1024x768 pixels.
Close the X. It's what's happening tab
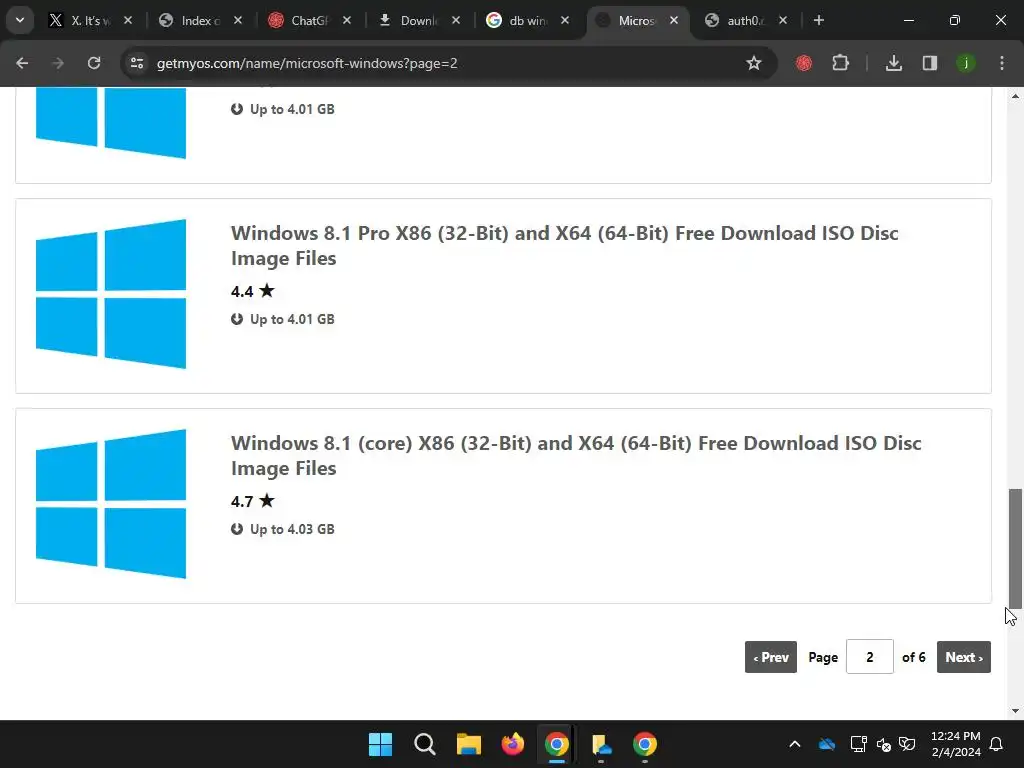point(128,20)
